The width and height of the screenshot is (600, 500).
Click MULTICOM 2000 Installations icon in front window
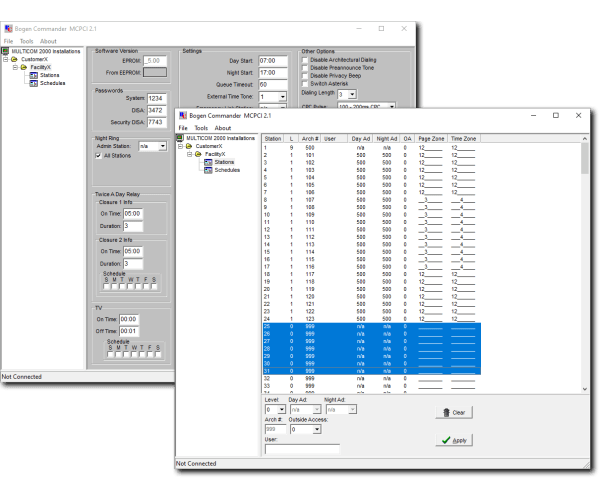pyautogui.click(x=180, y=138)
